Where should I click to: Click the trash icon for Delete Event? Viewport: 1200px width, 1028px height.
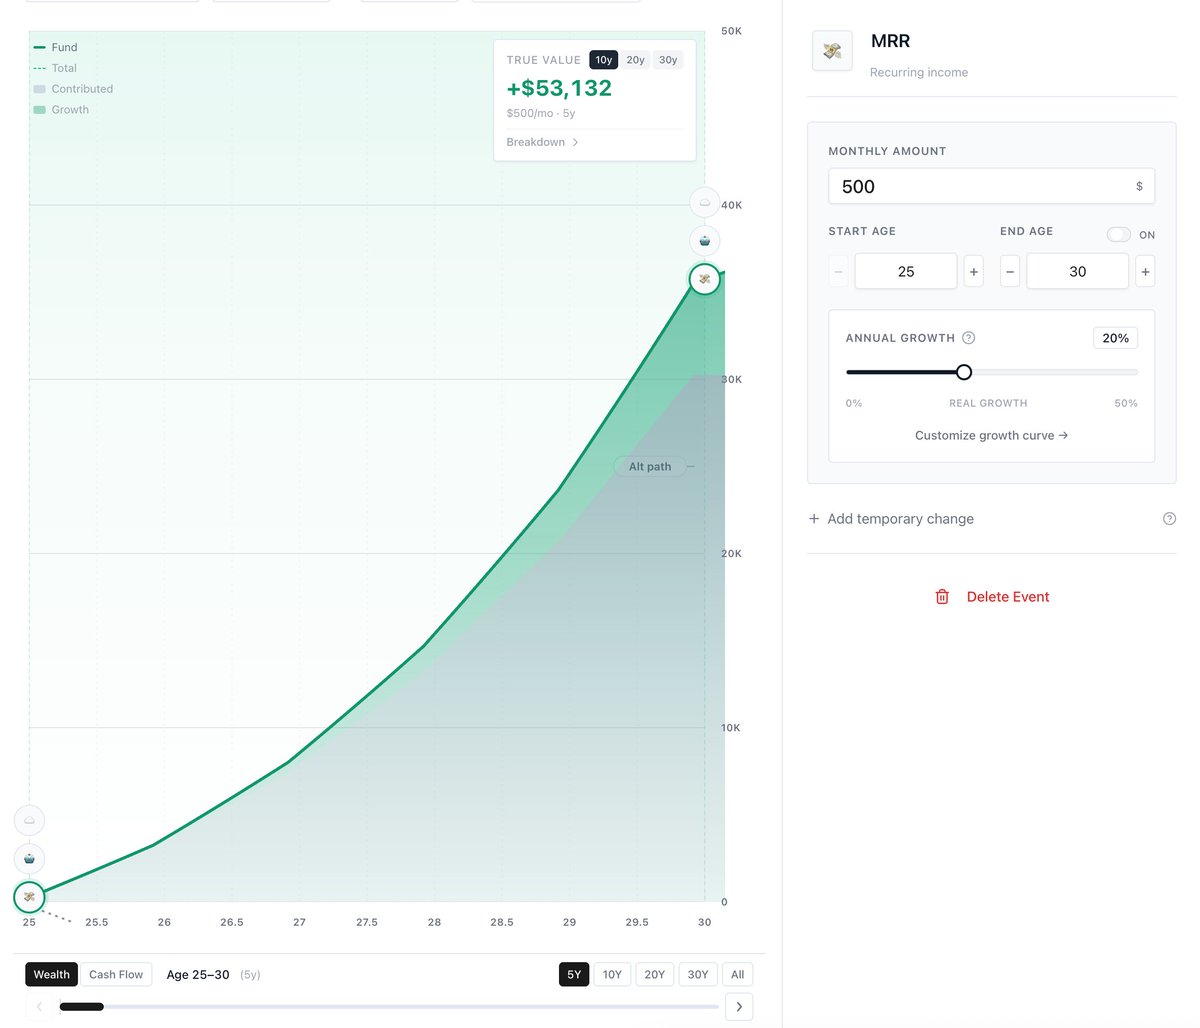(942, 597)
